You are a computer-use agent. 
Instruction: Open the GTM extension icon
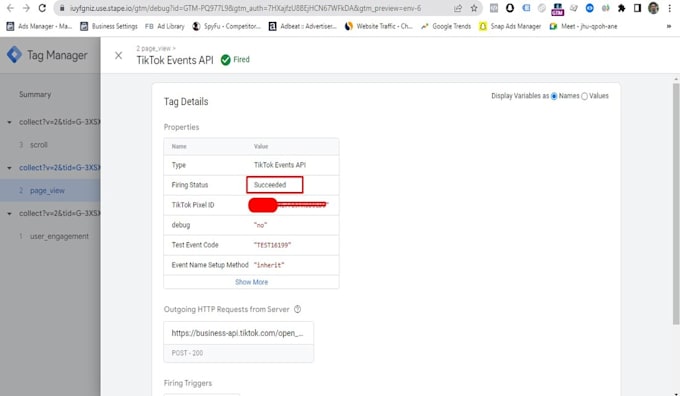[x=557, y=8]
